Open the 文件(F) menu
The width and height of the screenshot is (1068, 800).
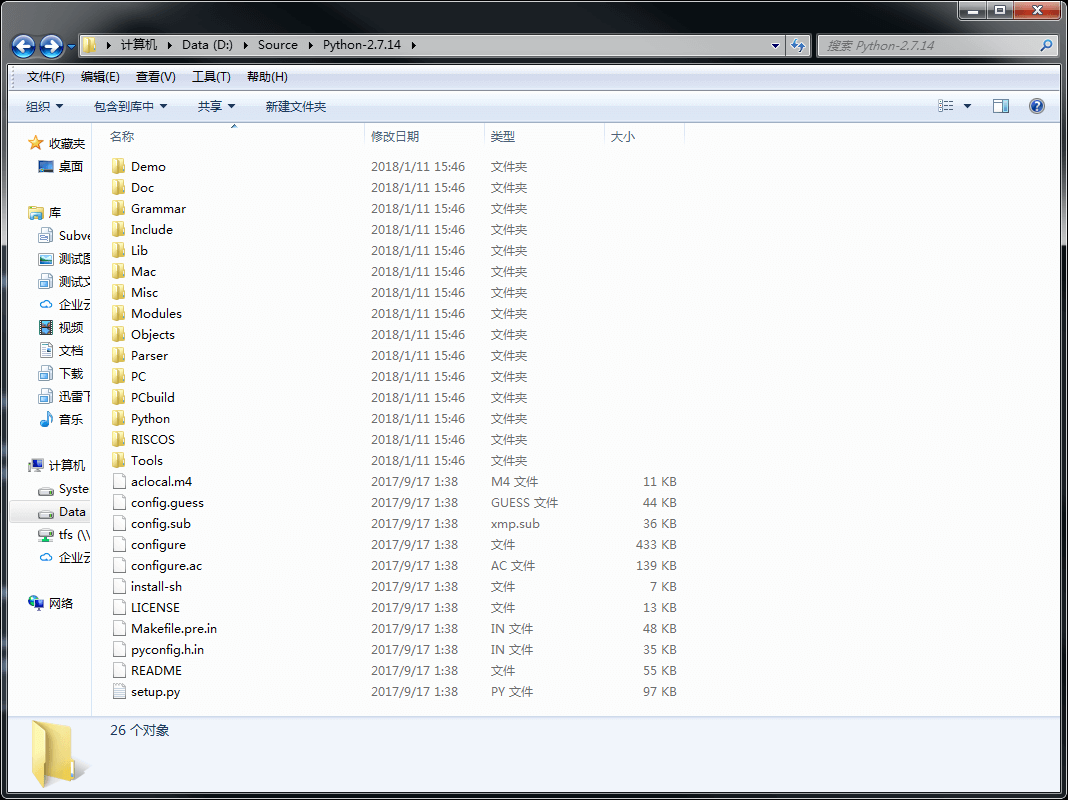pyautogui.click(x=46, y=77)
